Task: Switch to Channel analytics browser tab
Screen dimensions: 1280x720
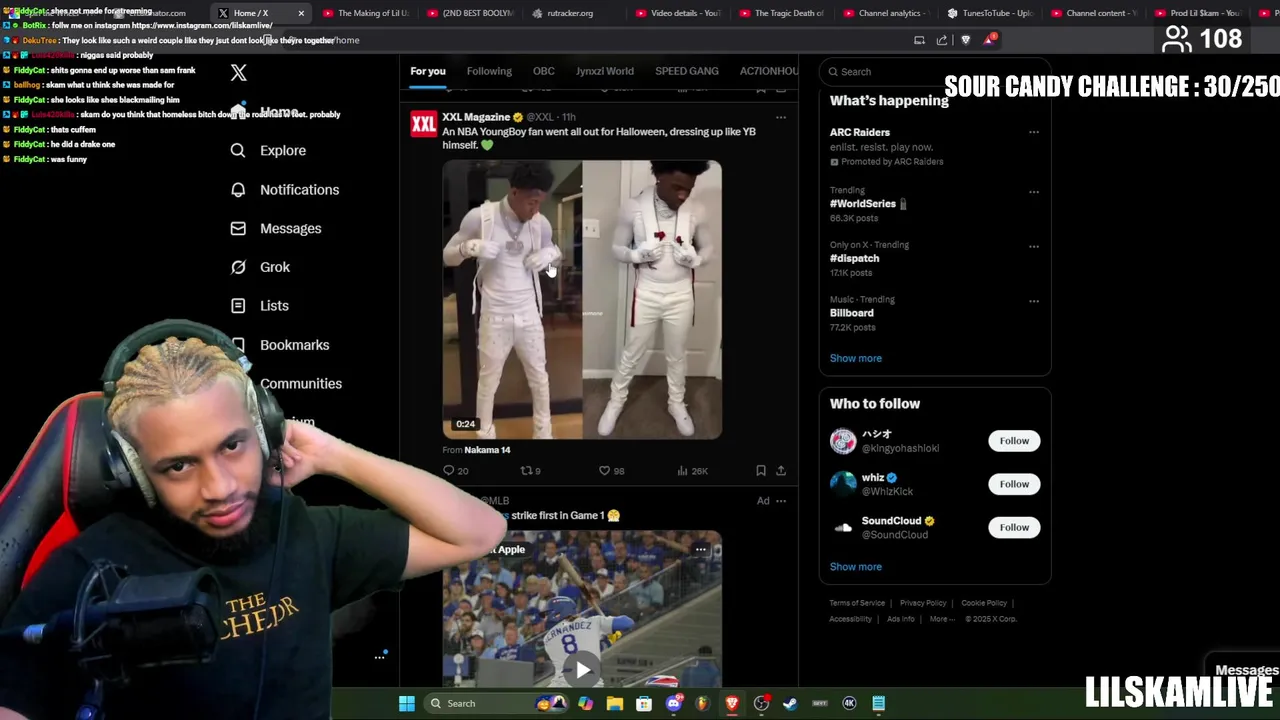Action: (884, 13)
